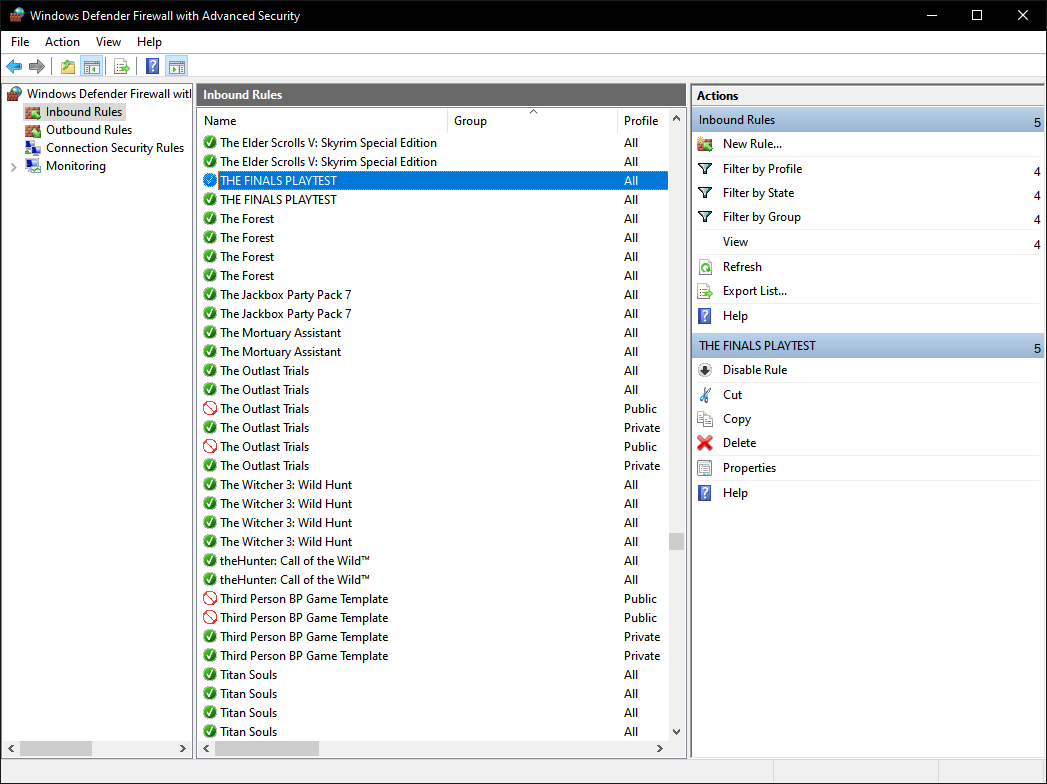Click the Back arrow in toolbar

click(x=14, y=67)
